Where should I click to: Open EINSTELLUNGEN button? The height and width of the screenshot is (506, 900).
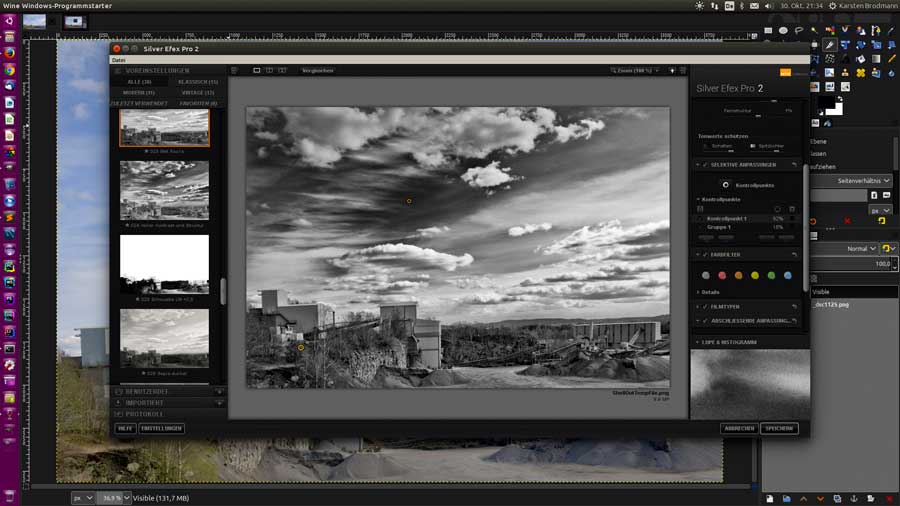(x=161, y=428)
